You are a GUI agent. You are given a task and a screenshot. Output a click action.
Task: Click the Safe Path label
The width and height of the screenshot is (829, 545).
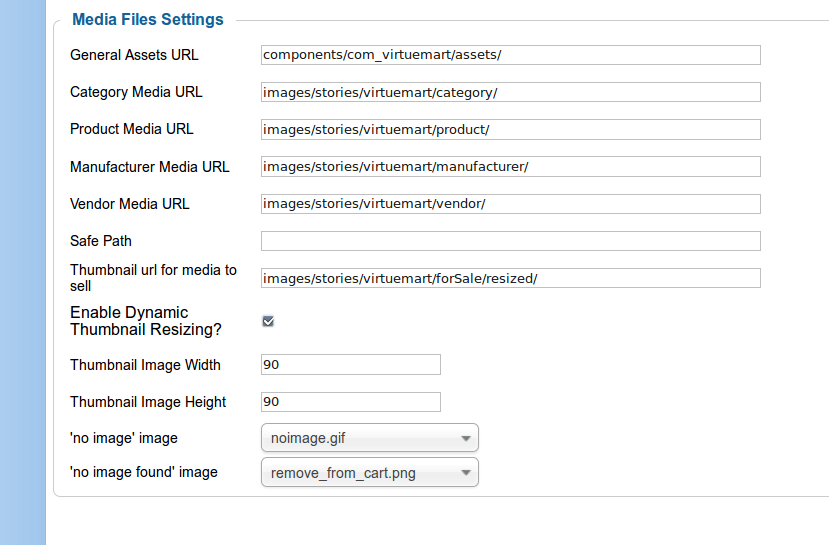click(x=101, y=241)
